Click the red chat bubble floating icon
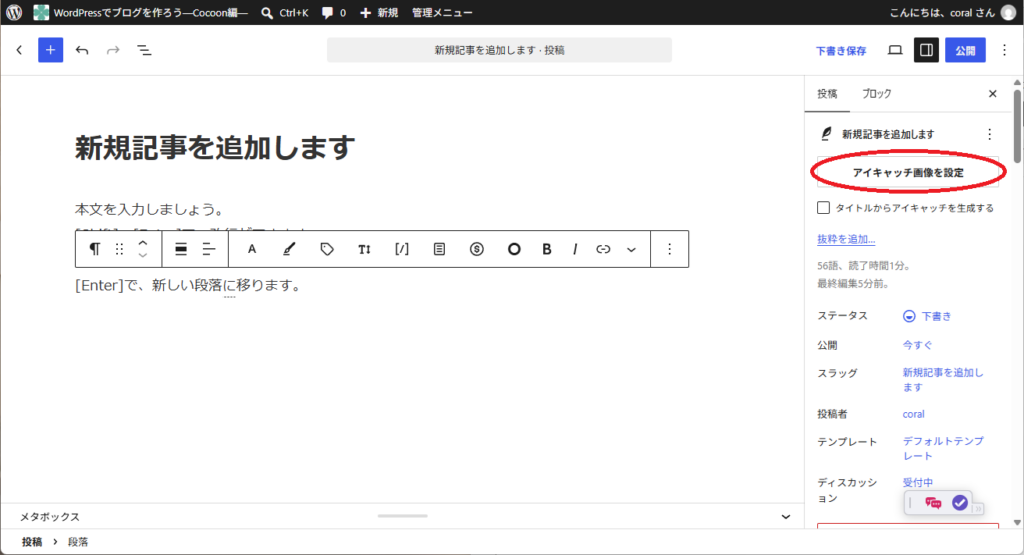Image resolution: width=1024 pixels, height=555 pixels. (933, 503)
